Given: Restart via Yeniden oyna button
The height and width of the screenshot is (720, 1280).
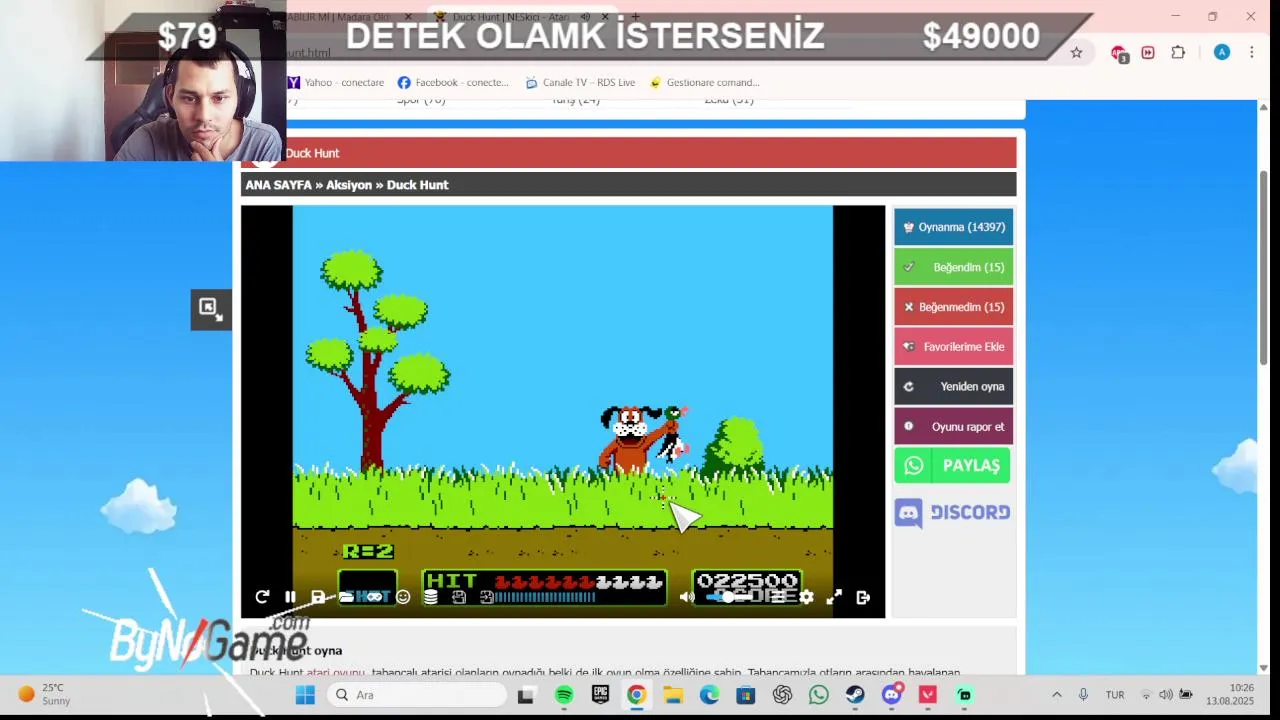Looking at the screenshot, I should (x=953, y=386).
